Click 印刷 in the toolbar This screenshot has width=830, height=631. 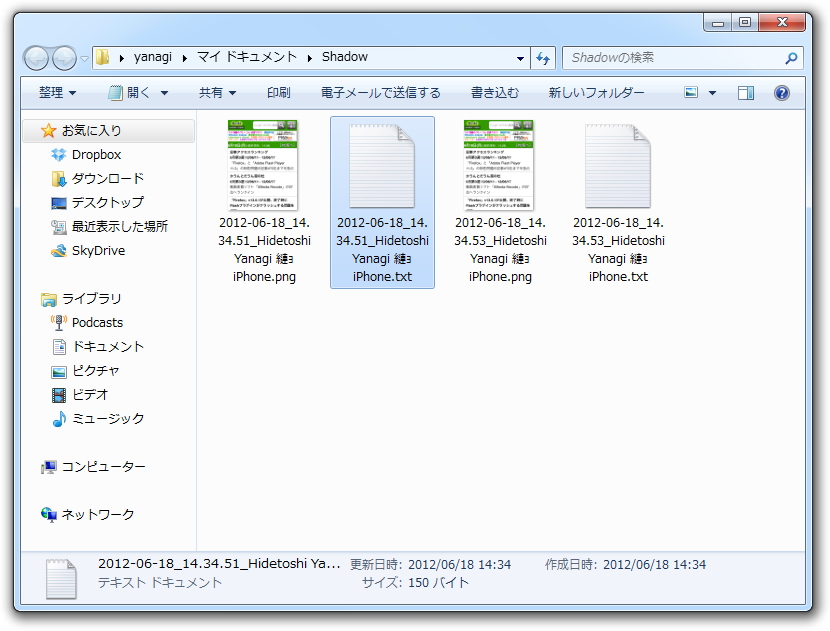278,92
